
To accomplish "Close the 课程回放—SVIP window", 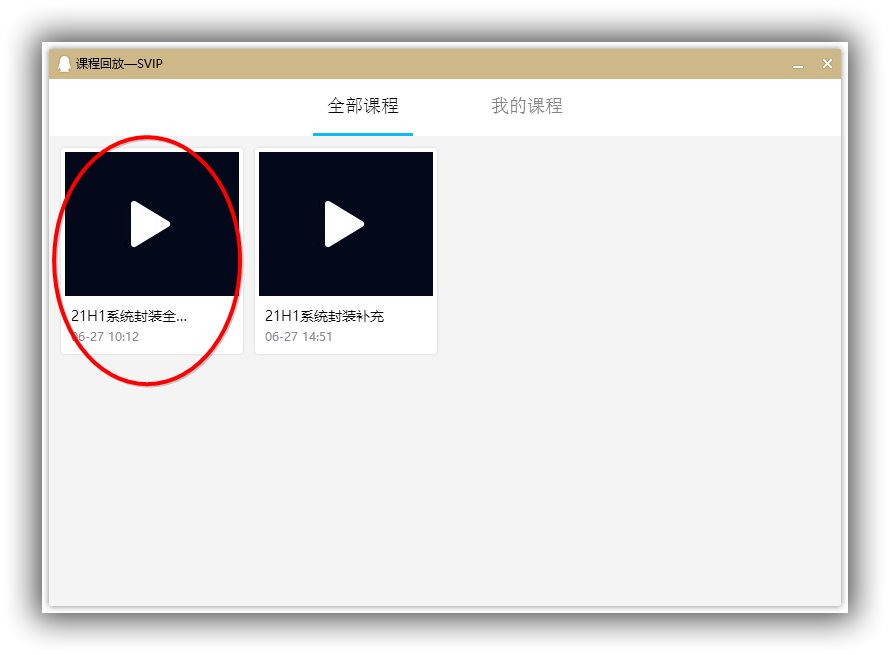I will click(x=827, y=64).
